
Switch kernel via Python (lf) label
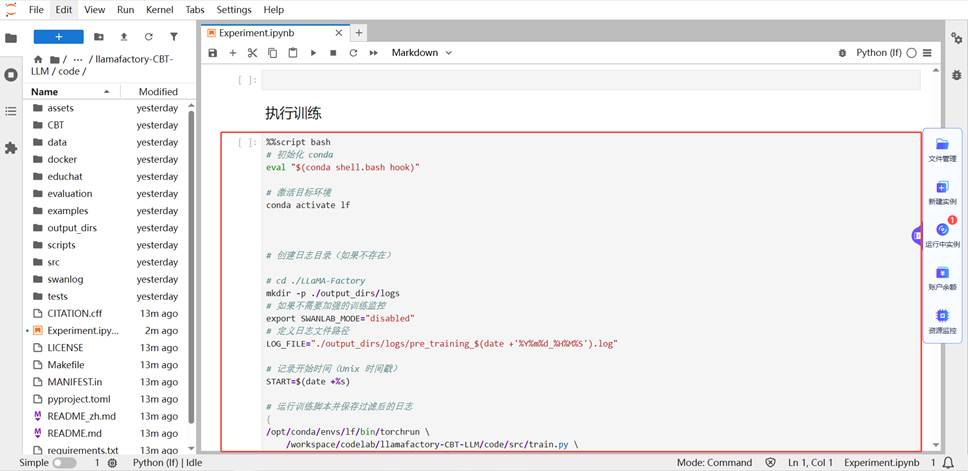point(878,53)
